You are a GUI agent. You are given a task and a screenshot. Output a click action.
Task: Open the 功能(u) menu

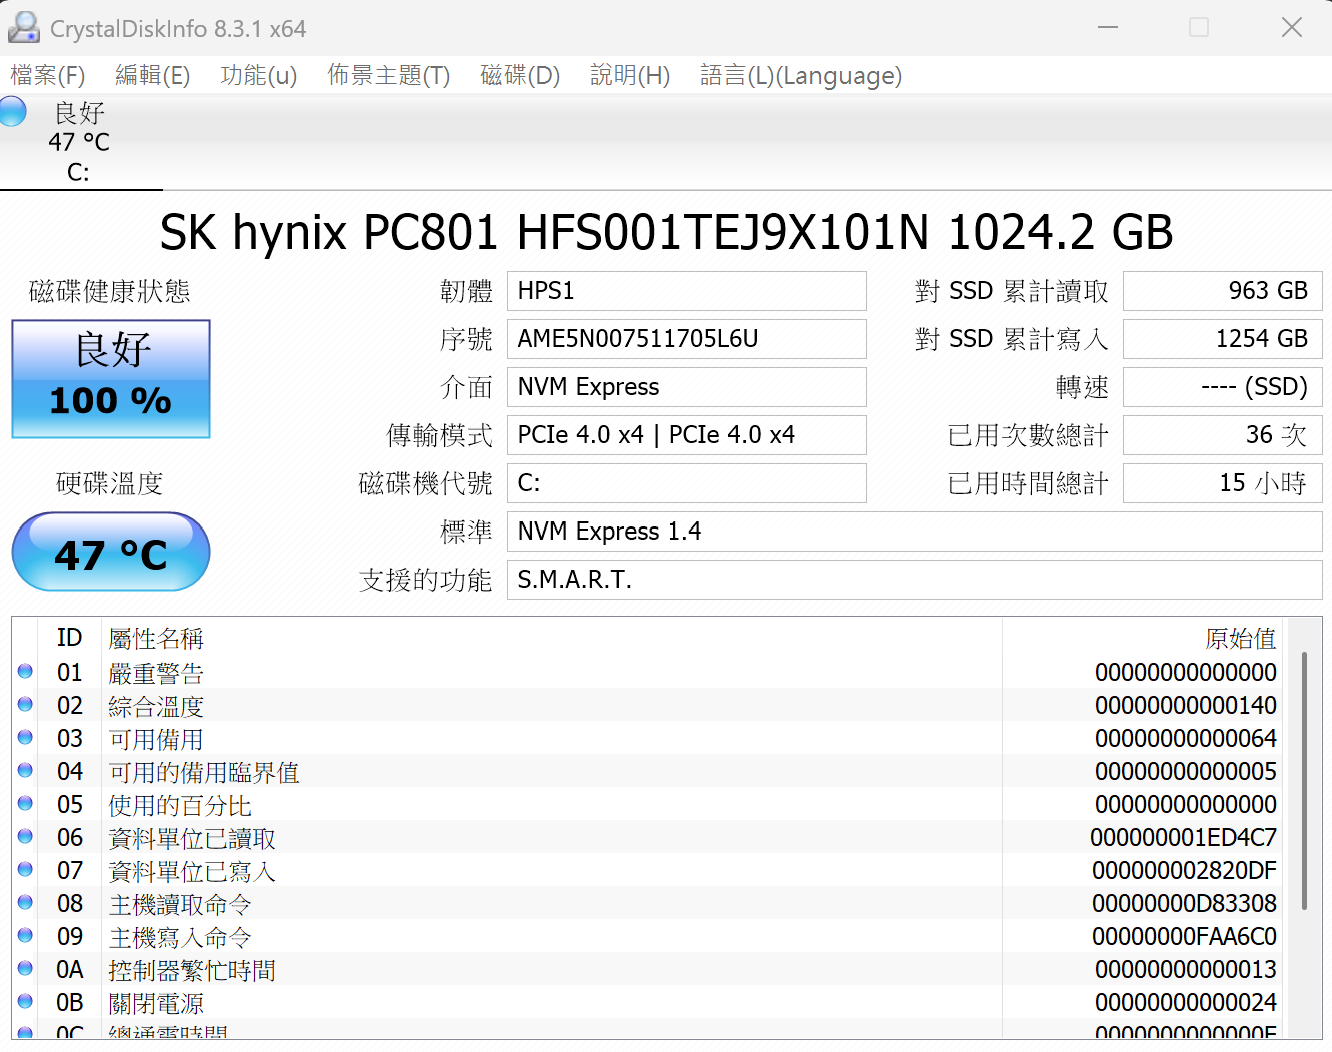pos(259,76)
